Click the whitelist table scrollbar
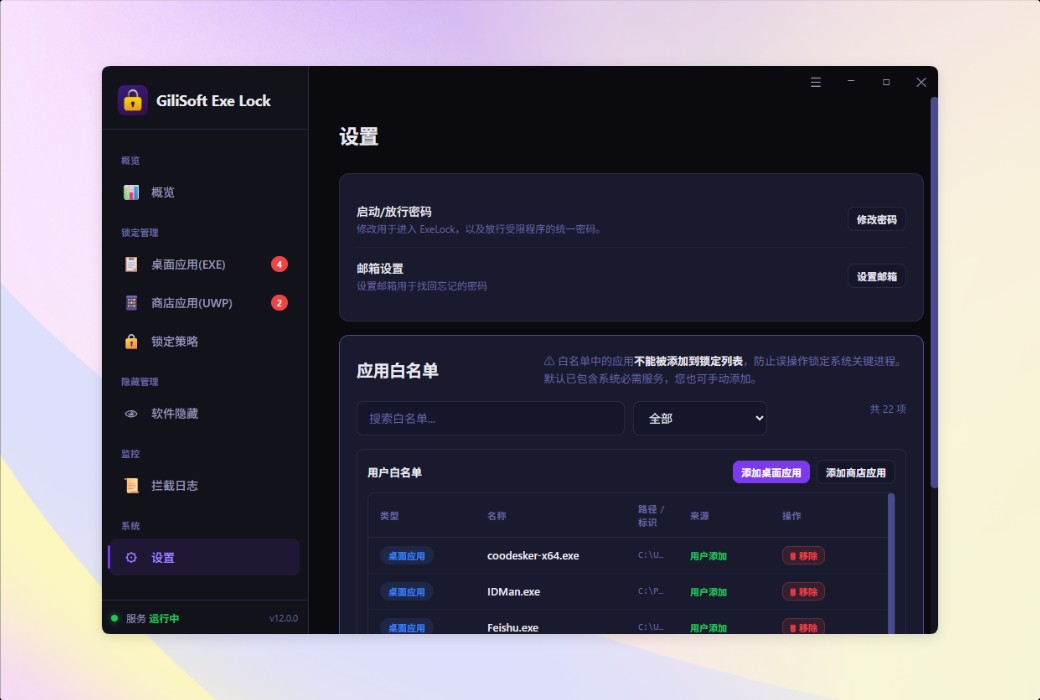 pyautogui.click(x=891, y=563)
